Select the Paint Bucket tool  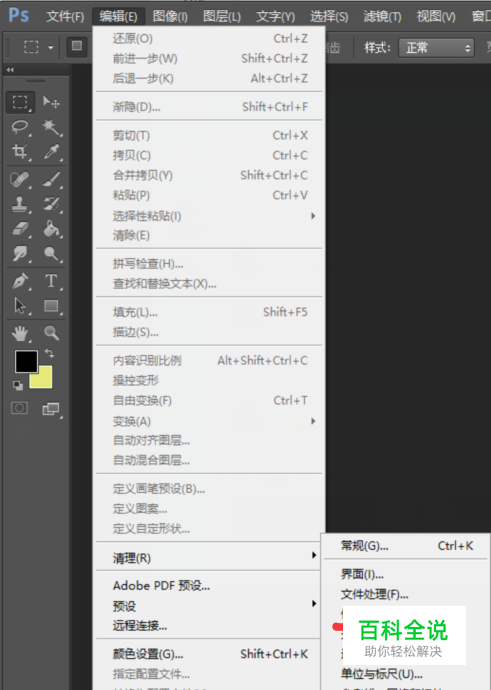point(51,229)
